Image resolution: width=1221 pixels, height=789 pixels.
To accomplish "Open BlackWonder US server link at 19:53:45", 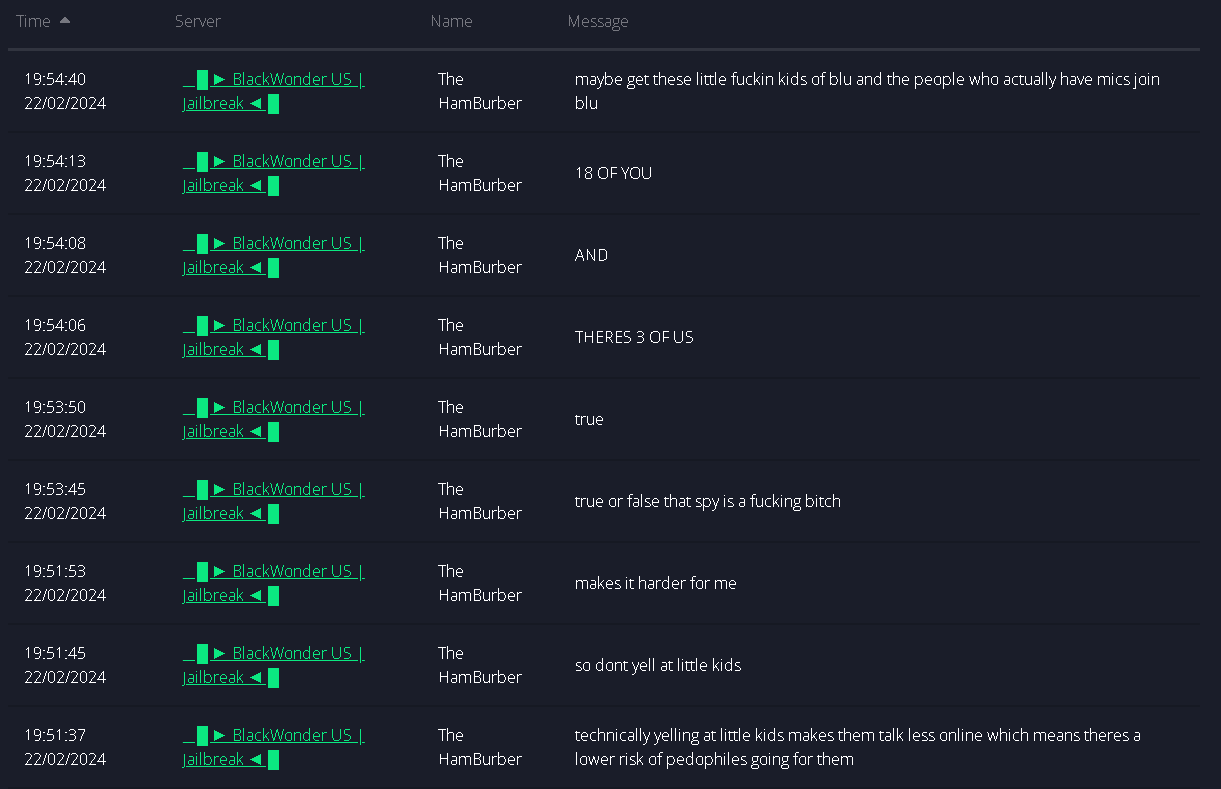I will [274, 501].
